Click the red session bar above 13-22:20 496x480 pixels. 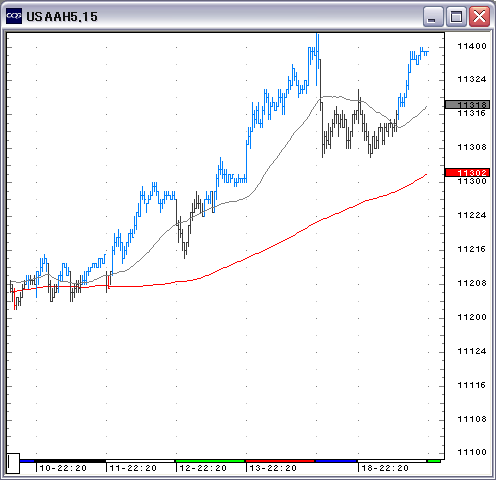280,461
